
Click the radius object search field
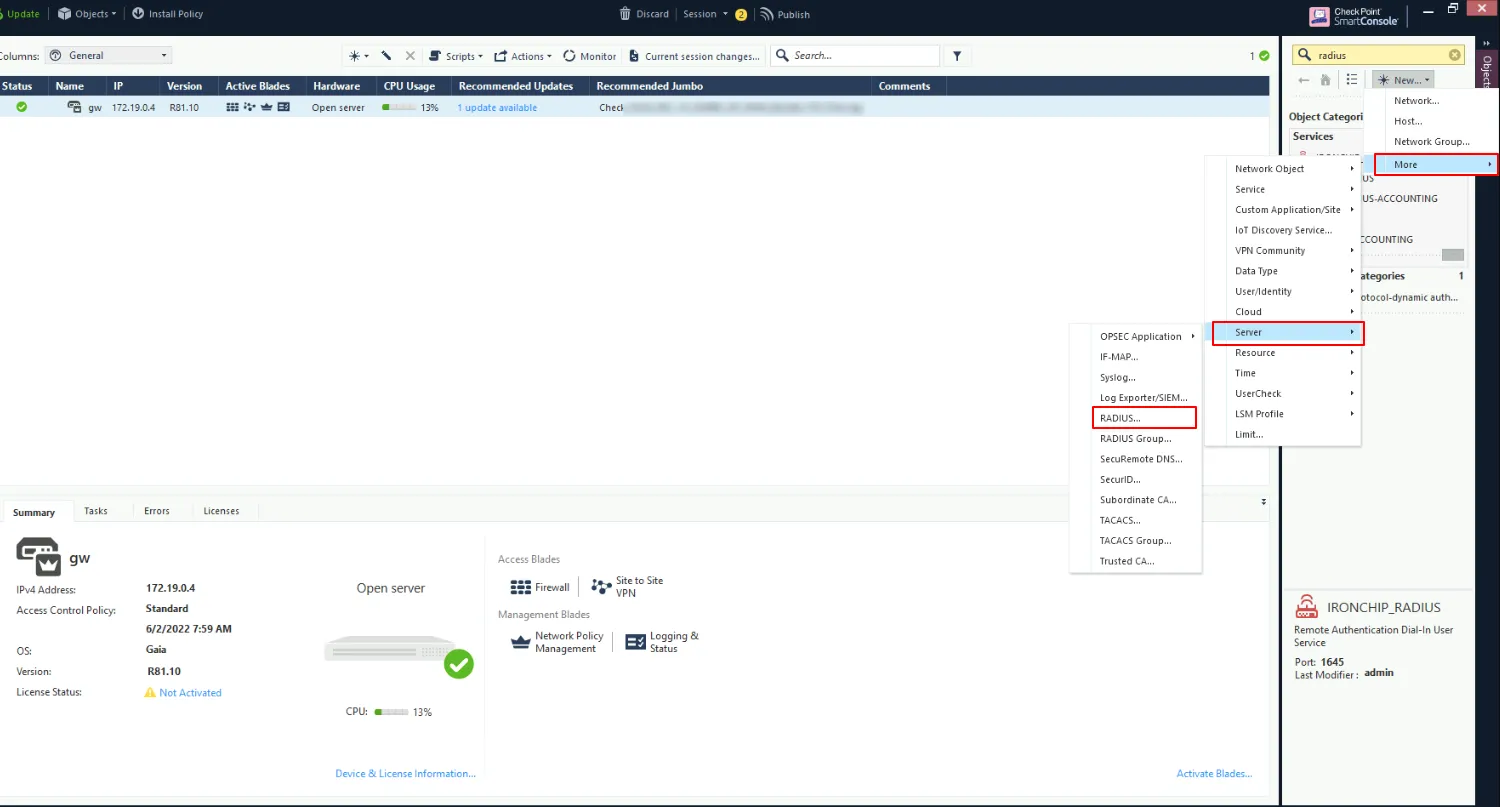pyautogui.click(x=1380, y=55)
